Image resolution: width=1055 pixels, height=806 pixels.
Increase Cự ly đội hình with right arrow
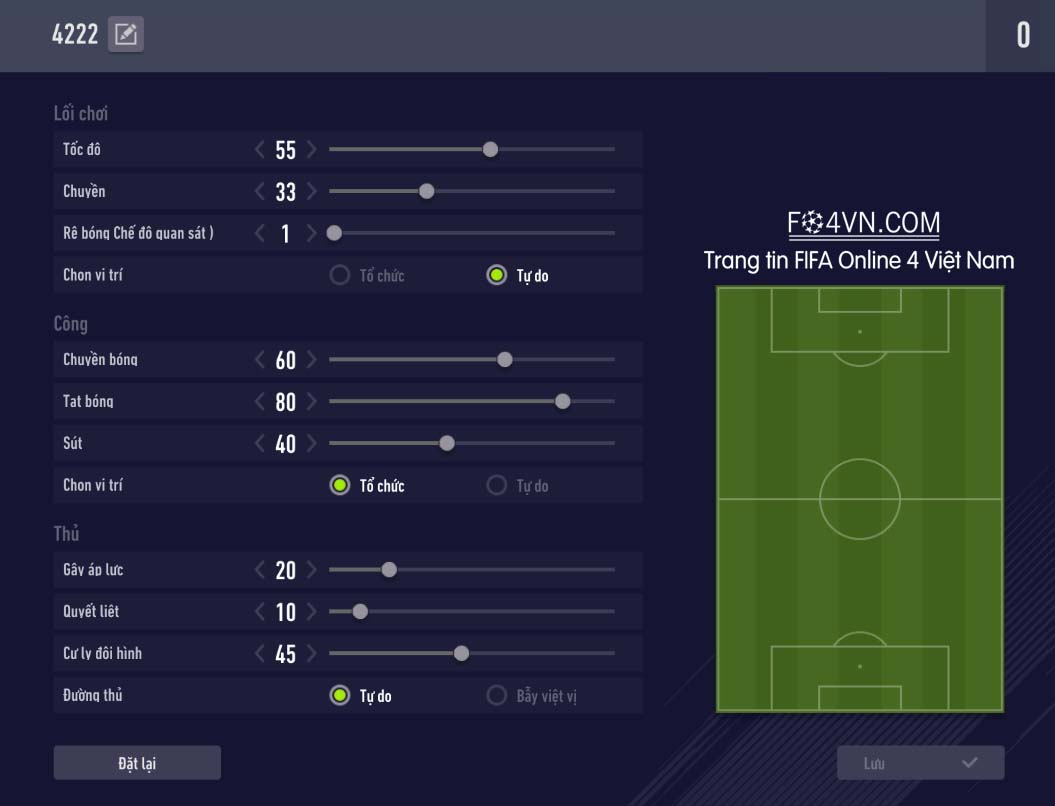312,654
